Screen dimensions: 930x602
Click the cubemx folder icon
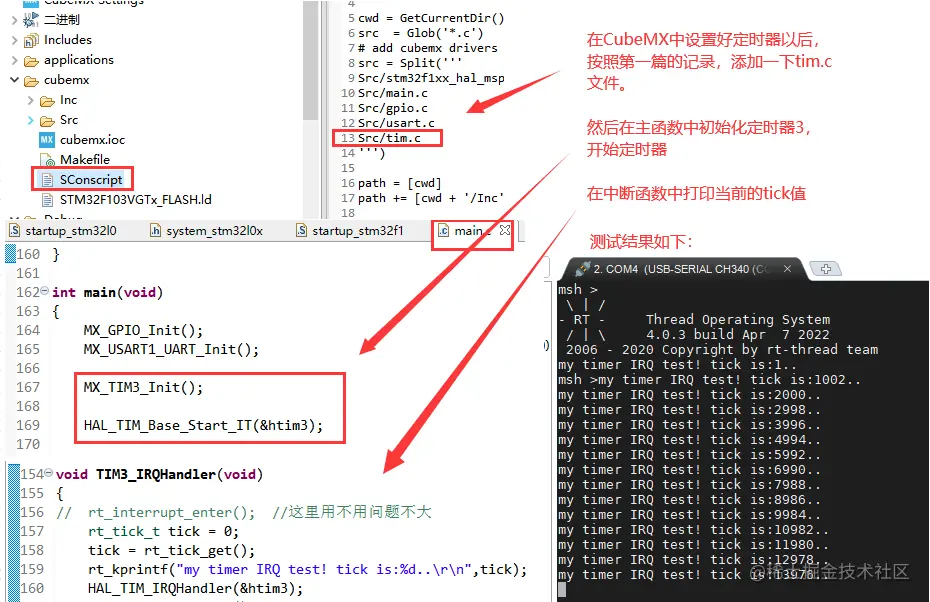click(x=31, y=81)
